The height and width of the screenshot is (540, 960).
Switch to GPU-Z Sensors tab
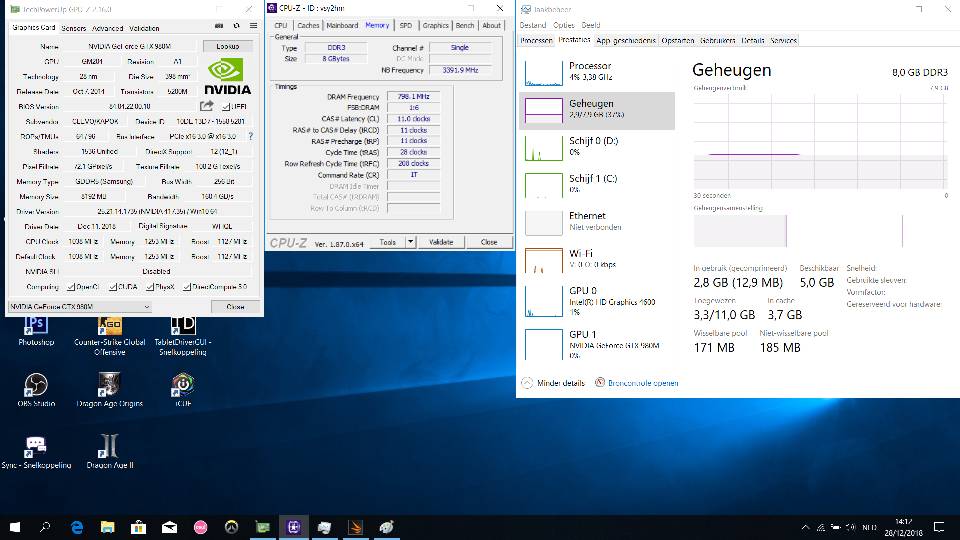tap(73, 28)
